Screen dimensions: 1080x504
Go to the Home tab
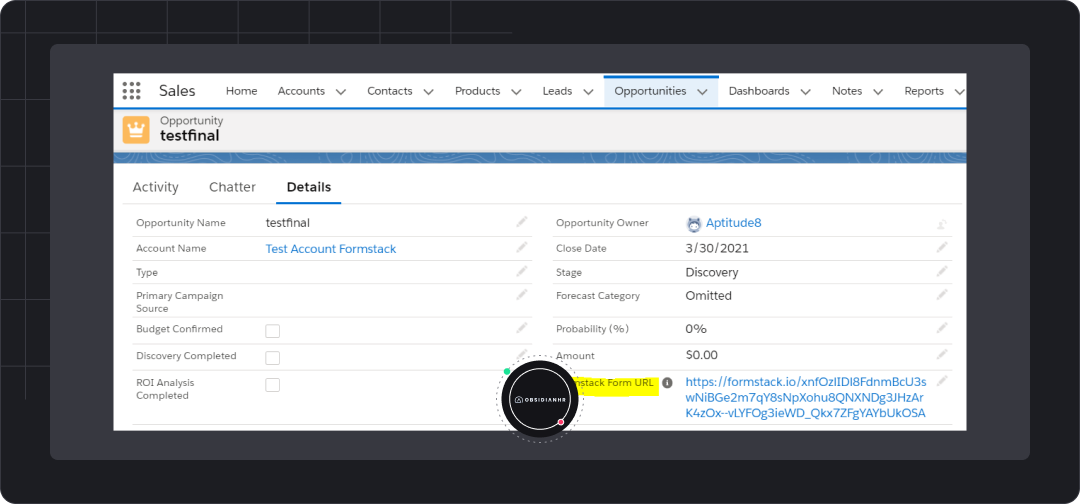241,91
